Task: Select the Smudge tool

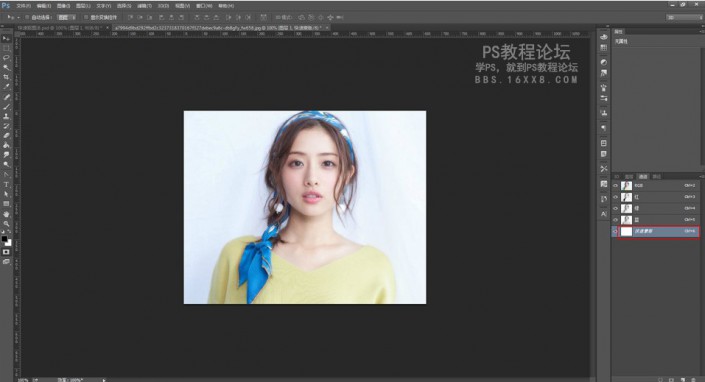Action: click(x=6, y=155)
